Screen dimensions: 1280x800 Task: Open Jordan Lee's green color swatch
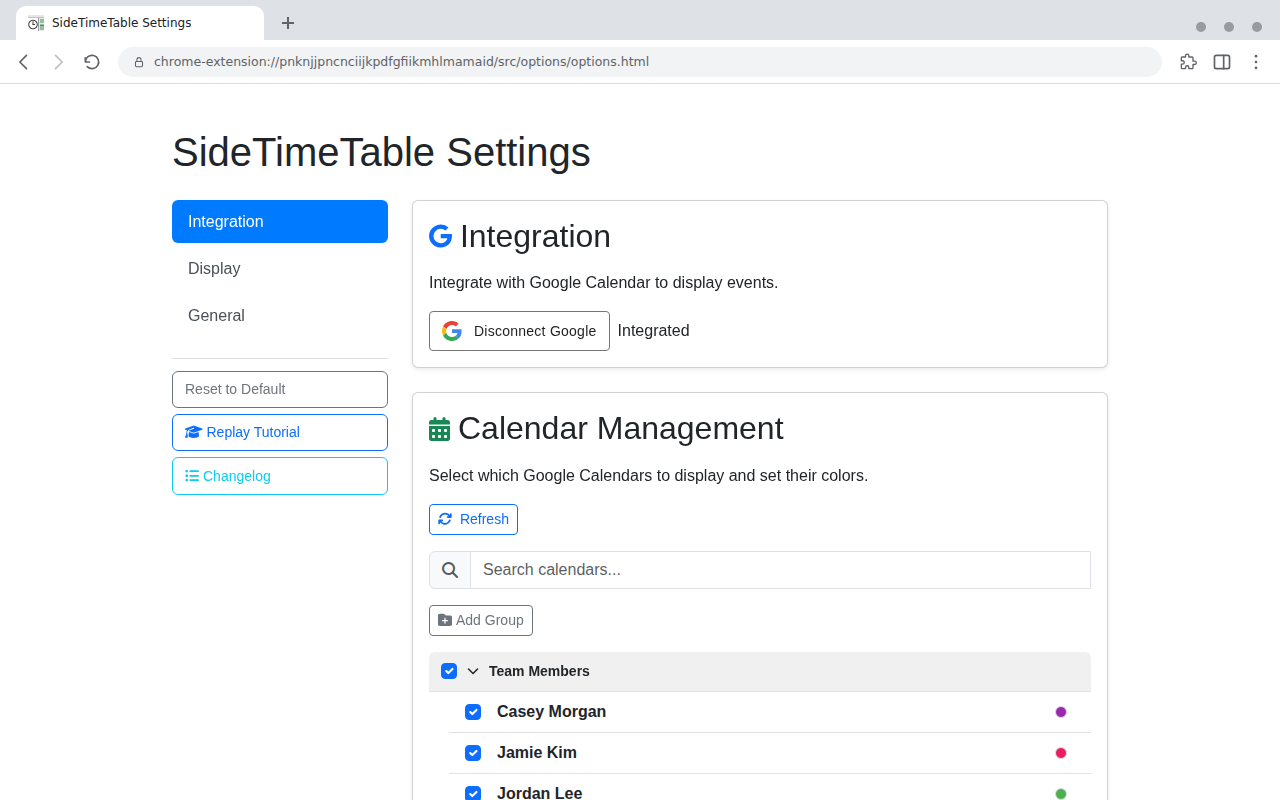(1061, 794)
